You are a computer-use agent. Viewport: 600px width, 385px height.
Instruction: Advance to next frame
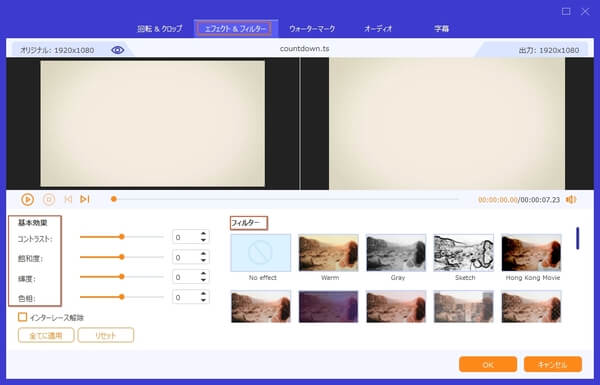(85, 199)
